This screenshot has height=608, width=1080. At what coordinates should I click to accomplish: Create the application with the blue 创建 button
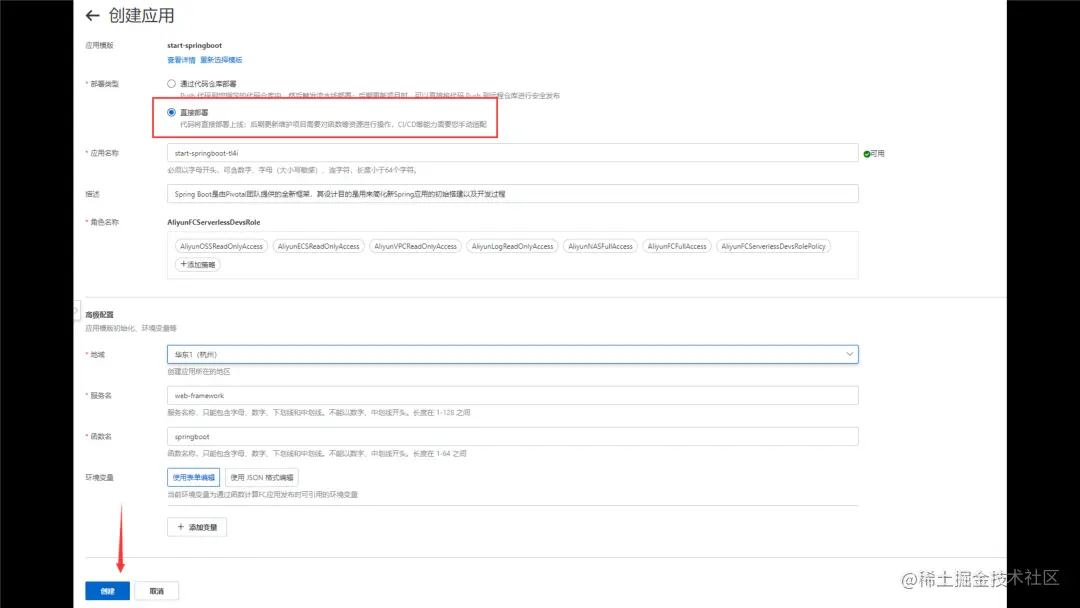(x=107, y=591)
